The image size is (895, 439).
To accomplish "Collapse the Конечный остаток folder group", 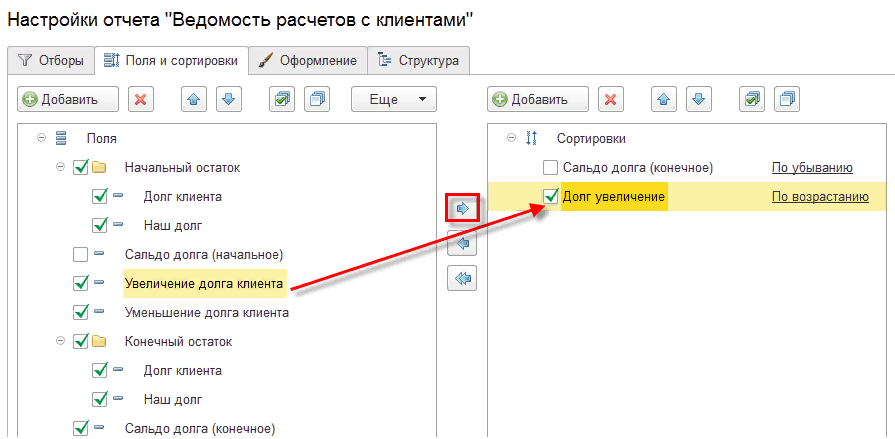I will click(x=61, y=341).
